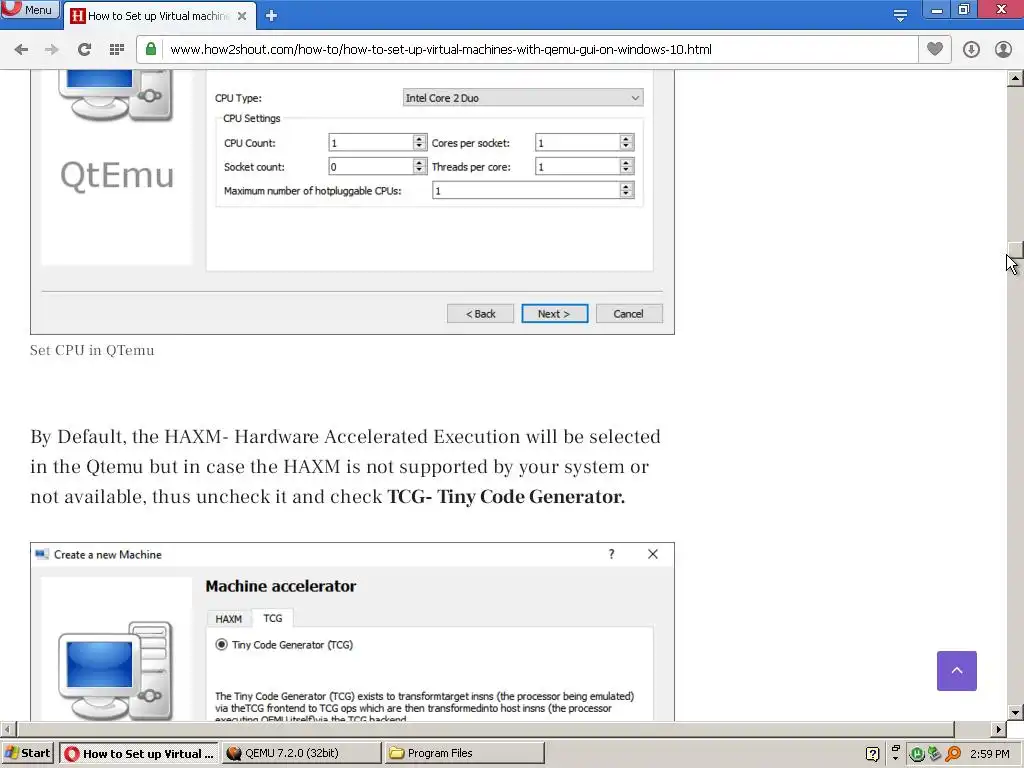The image size is (1024, 768).
Task: Click the vertical scrollbar thumb
Action: point(1015,250)
